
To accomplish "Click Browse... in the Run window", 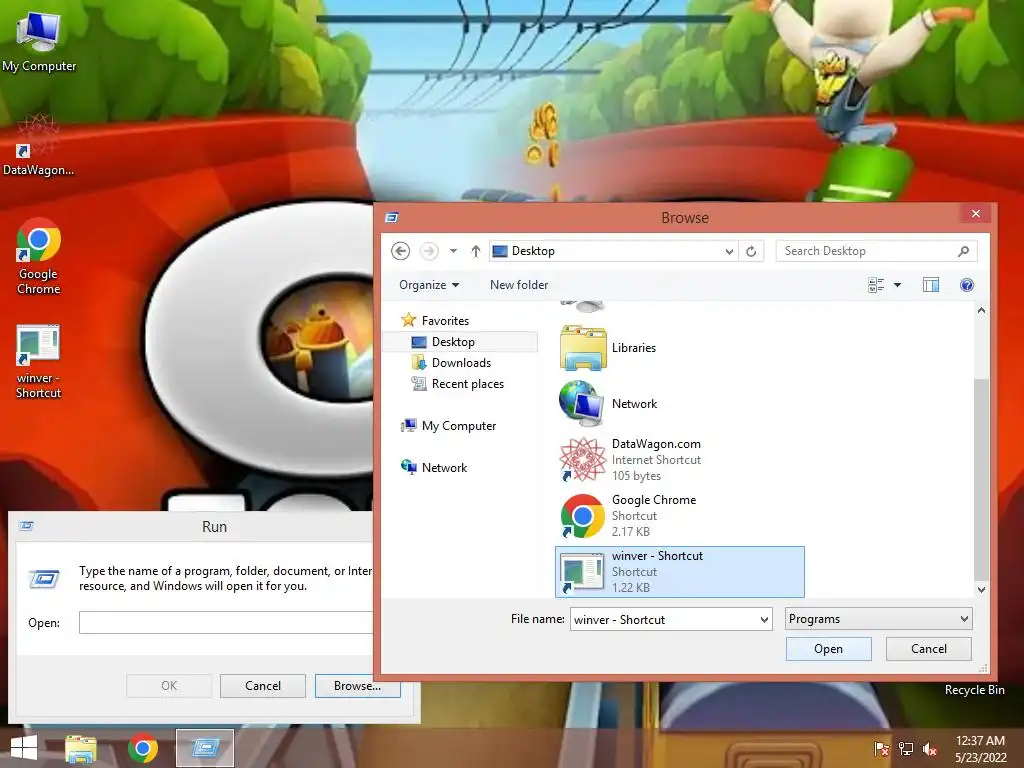I will point(357,686).
